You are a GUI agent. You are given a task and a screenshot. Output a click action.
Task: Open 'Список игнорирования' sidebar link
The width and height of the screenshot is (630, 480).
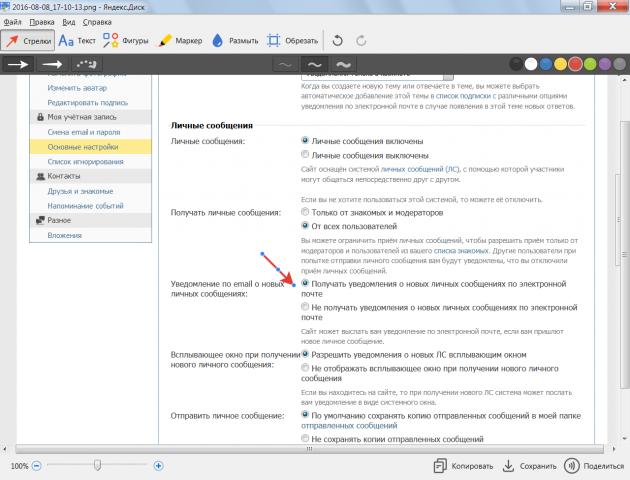tap(85, 161)
